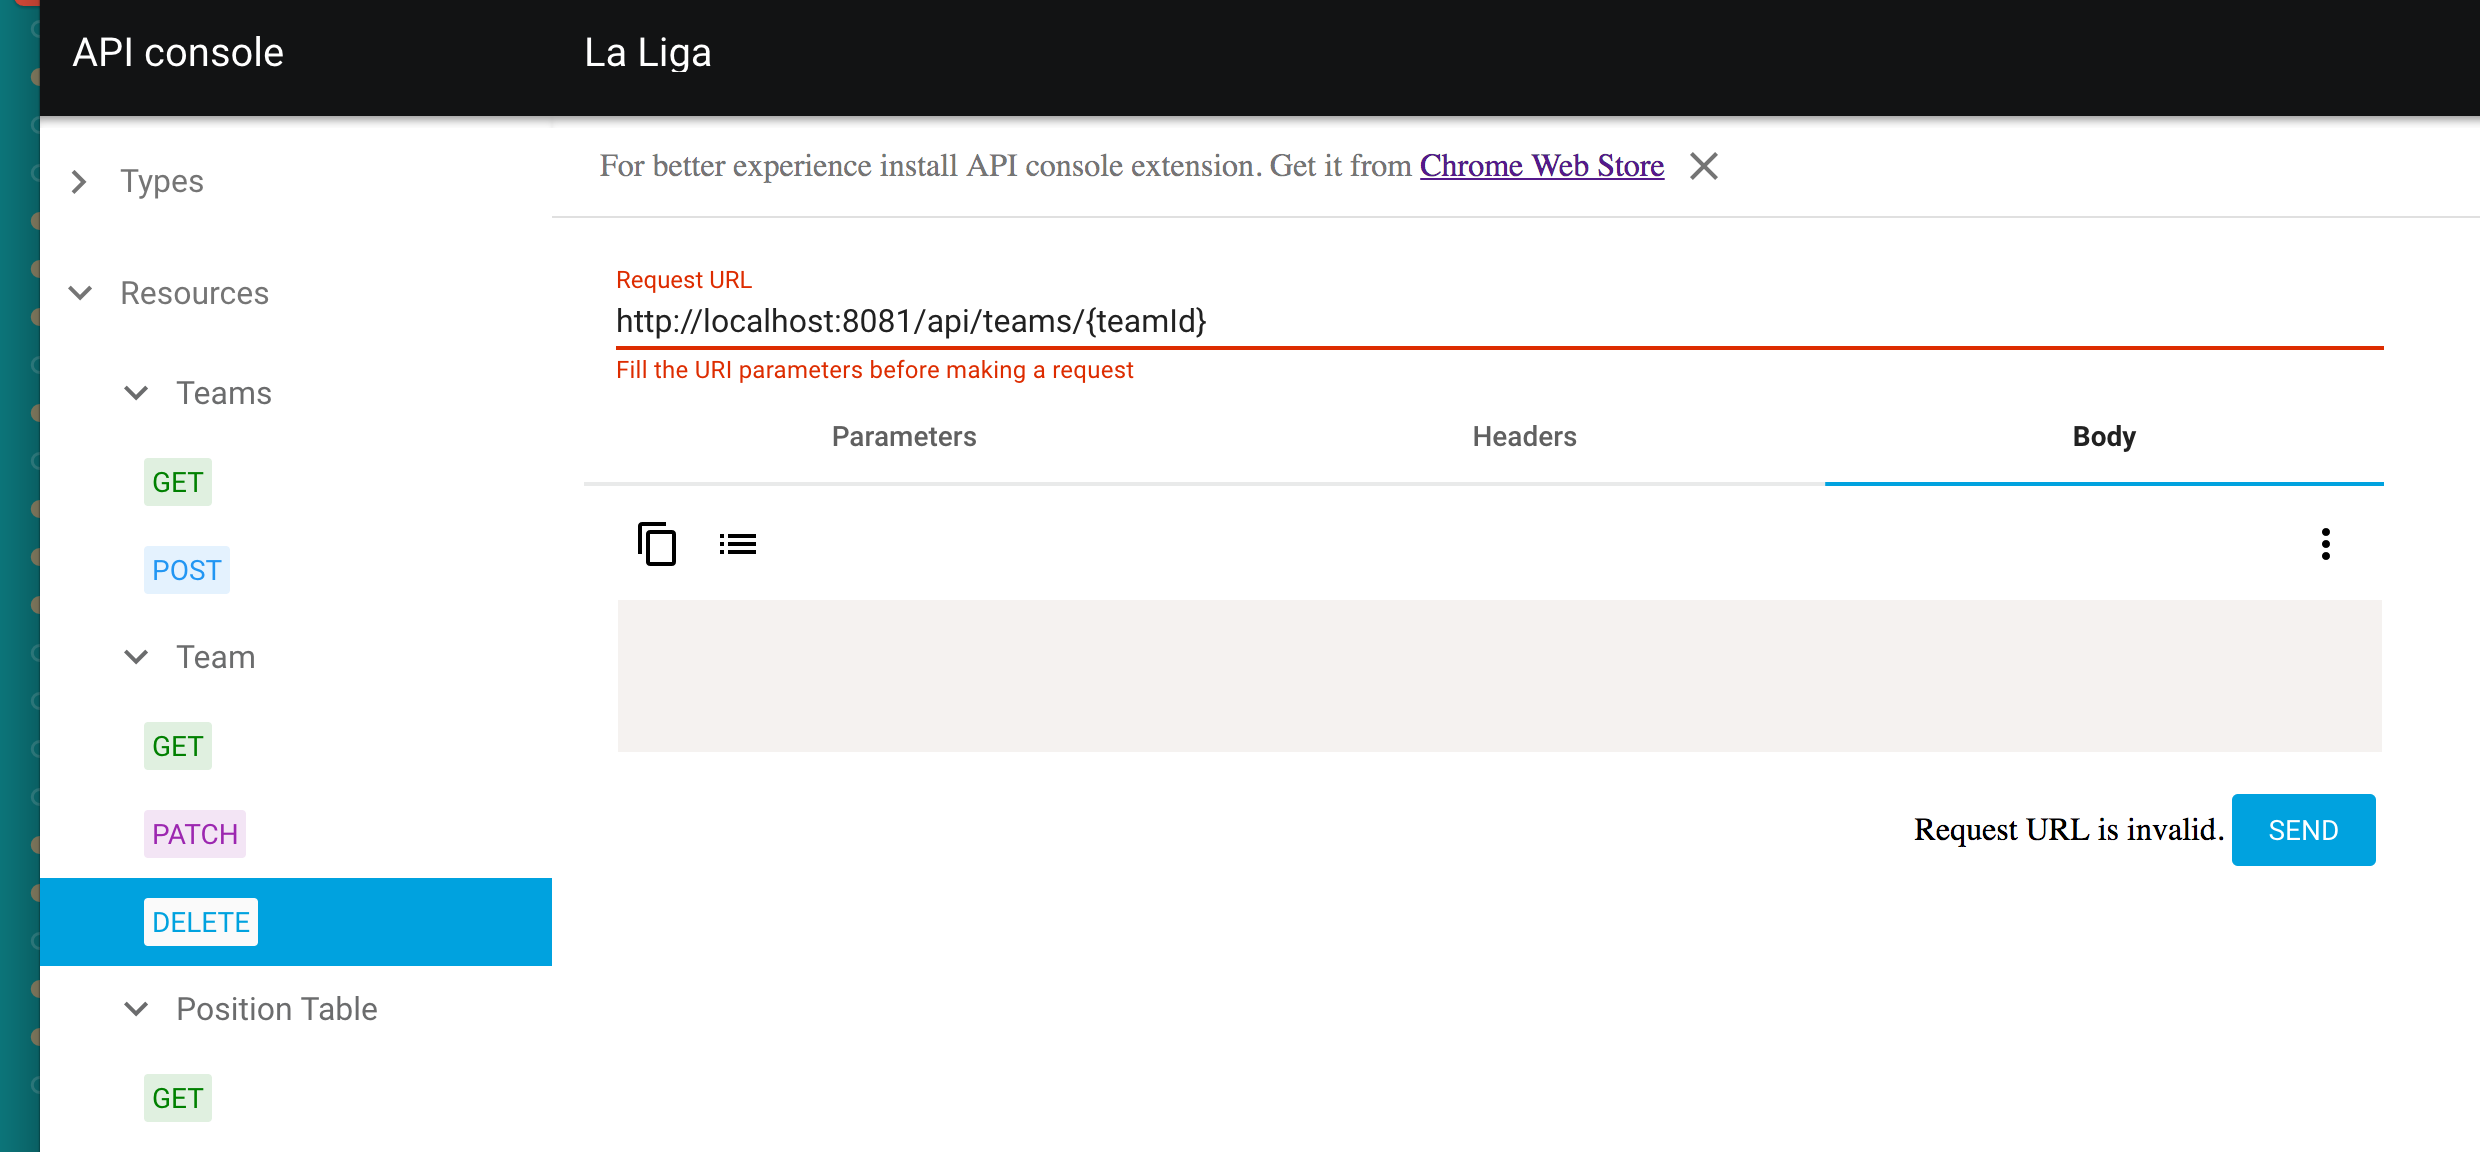Select the Body tab
The width and height of the screenshot is (2480, 1152).
coord(2103,436)
